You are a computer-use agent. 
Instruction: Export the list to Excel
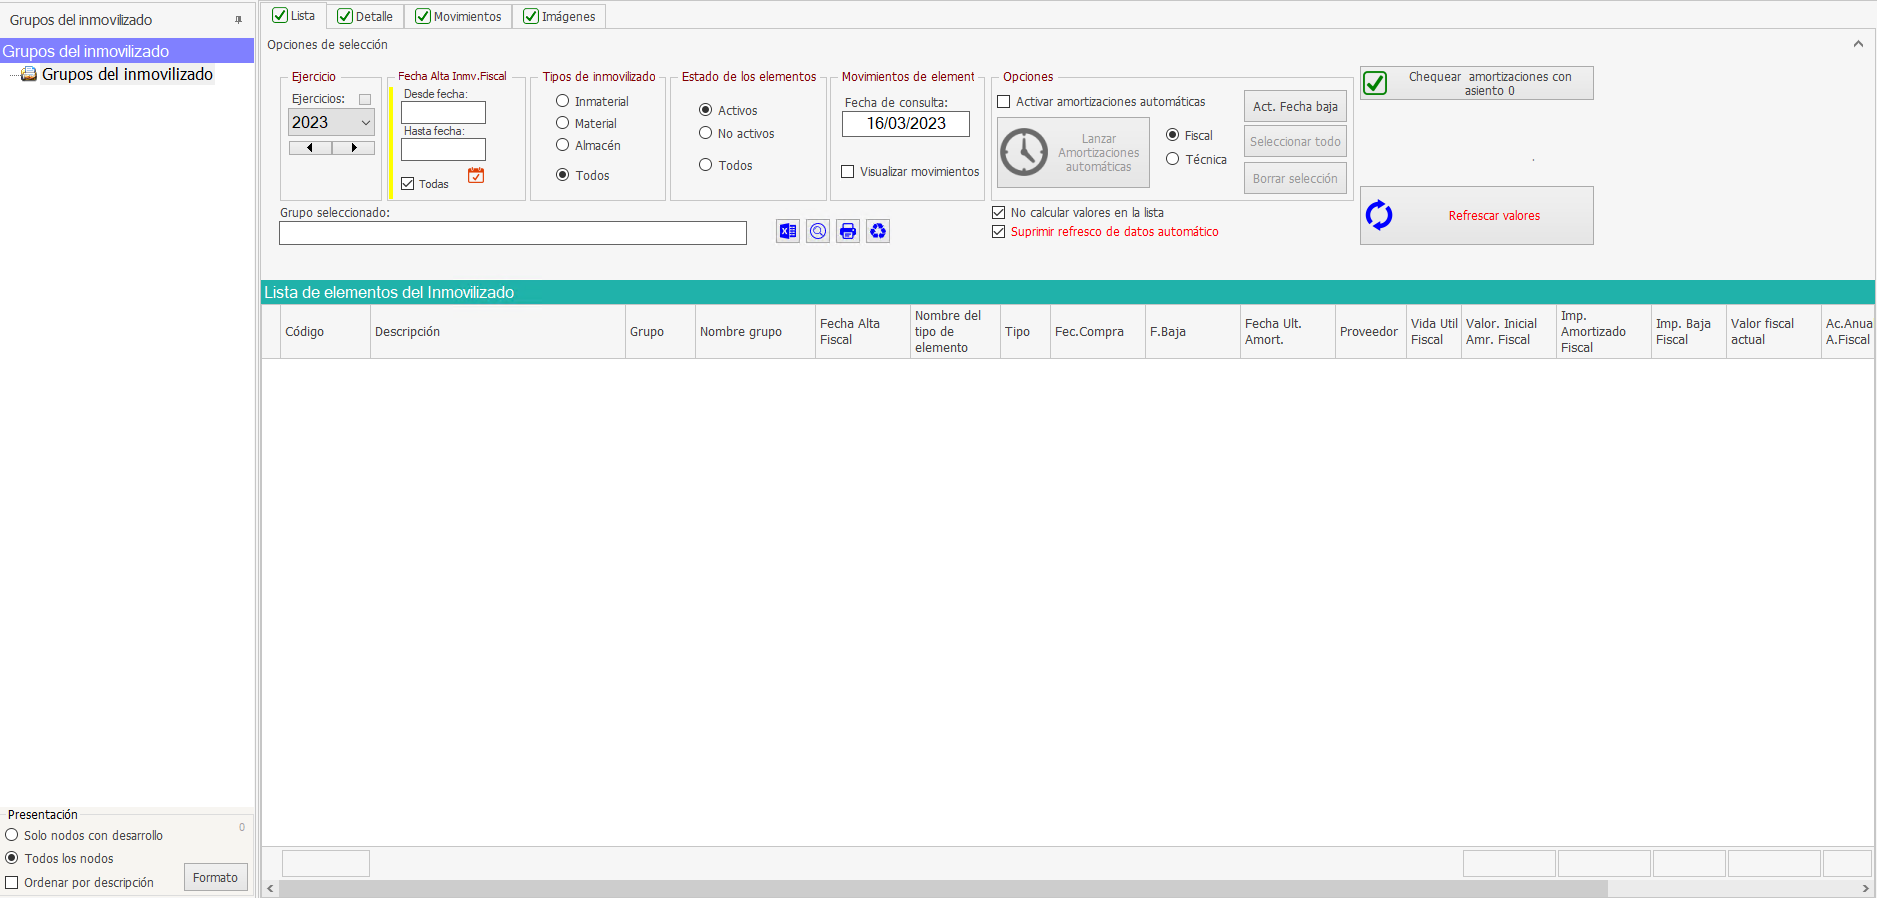(x=788, y=232)
